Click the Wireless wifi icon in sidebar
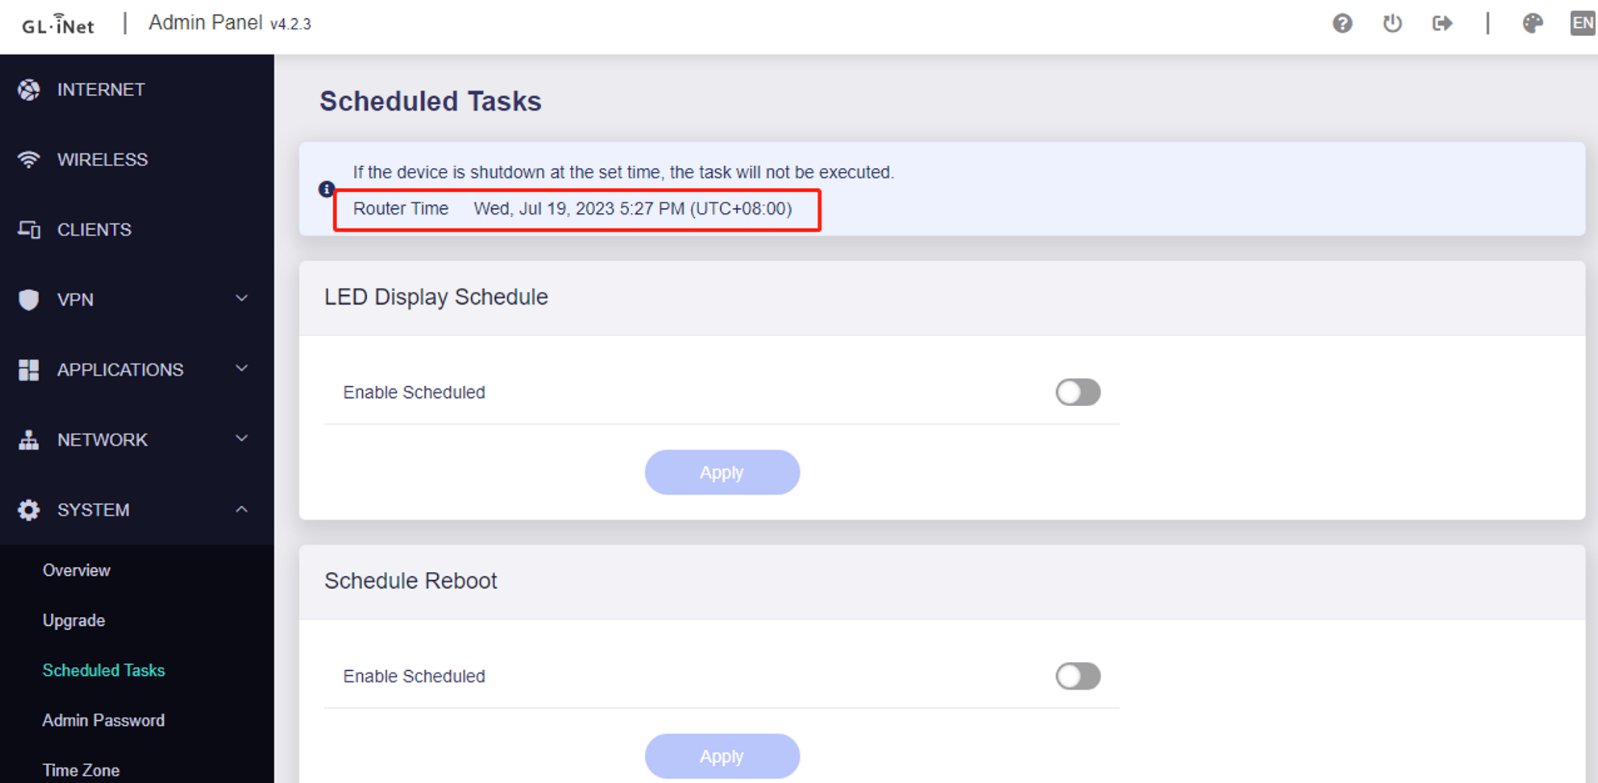Viewport: 1598px width, 783px height. [29, 160]
